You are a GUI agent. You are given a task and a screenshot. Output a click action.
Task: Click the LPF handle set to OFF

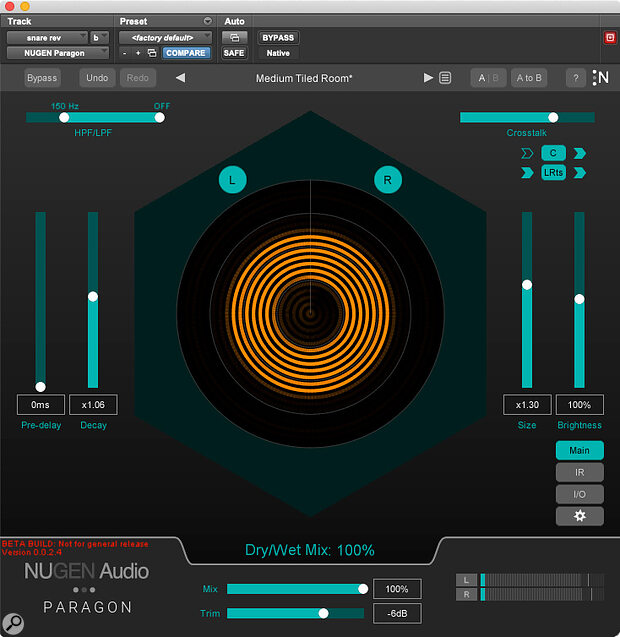click(x=160, y=117)
